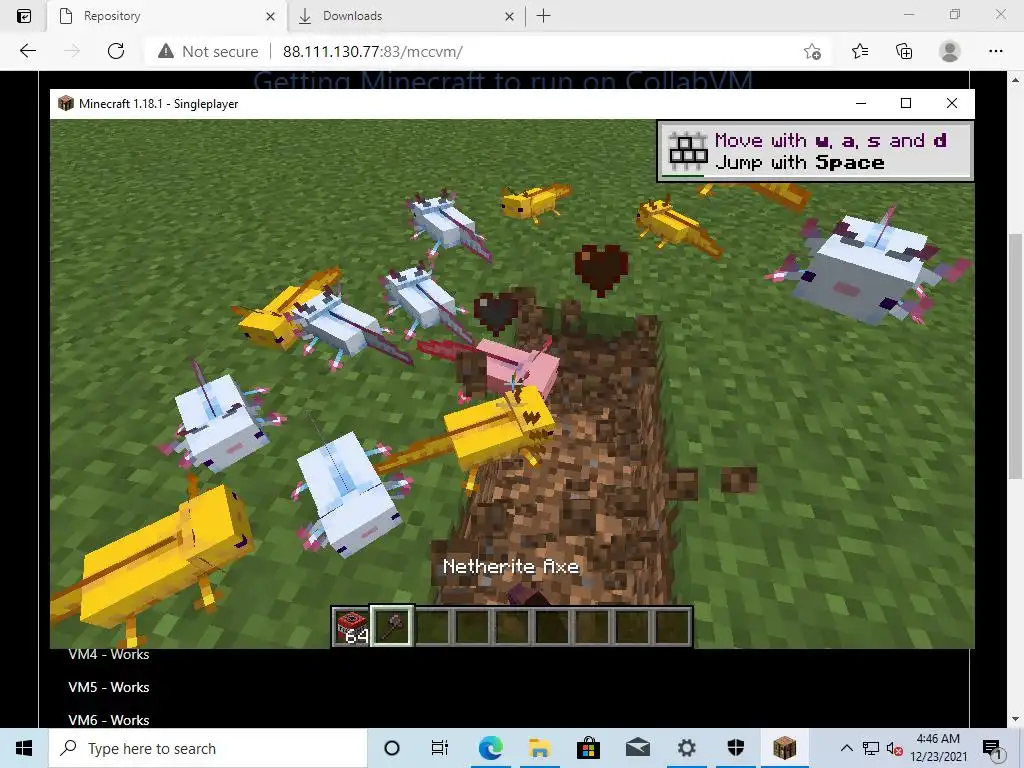Open the Collections panel
Image resolution: width=1024 pixels, height=768 pixels.
click(x=904, y=51)
